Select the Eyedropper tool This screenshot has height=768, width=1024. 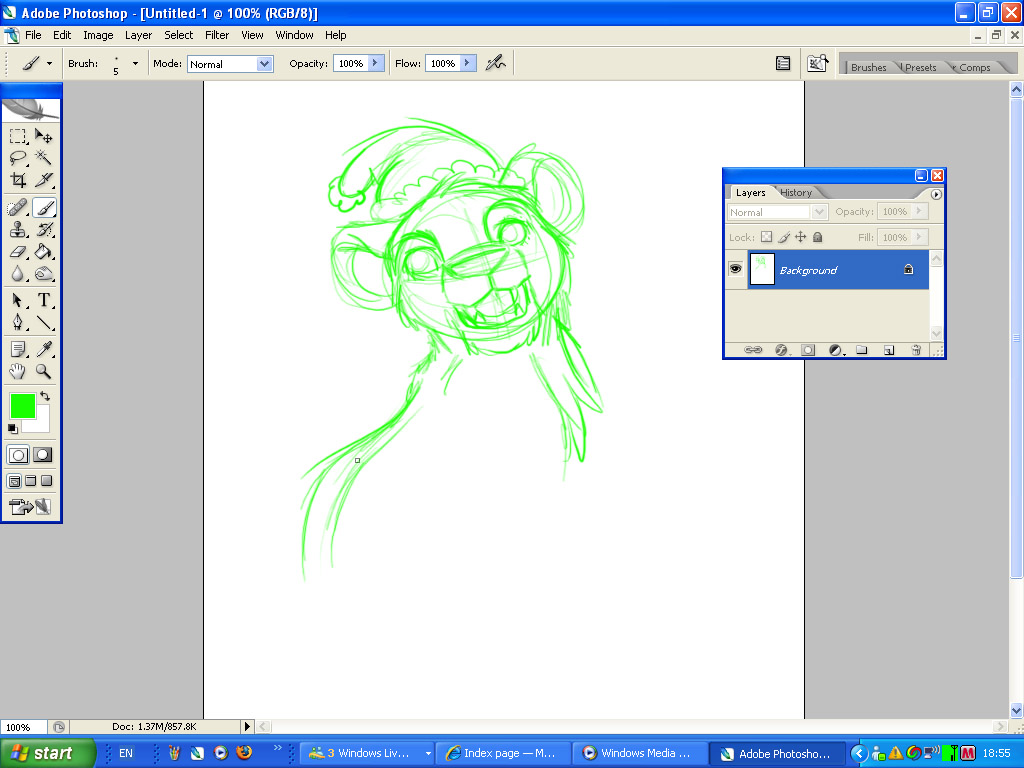[44, 348]
